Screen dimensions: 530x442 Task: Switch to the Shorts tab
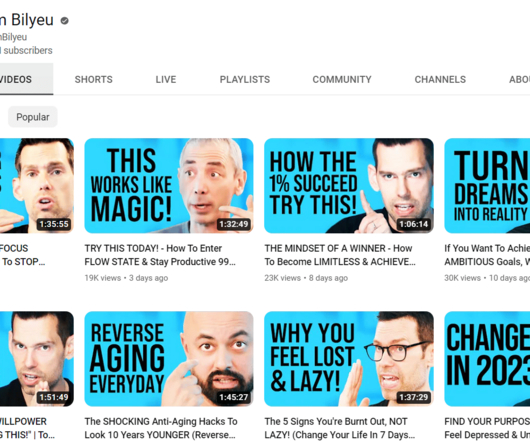[x=94, y=79]
